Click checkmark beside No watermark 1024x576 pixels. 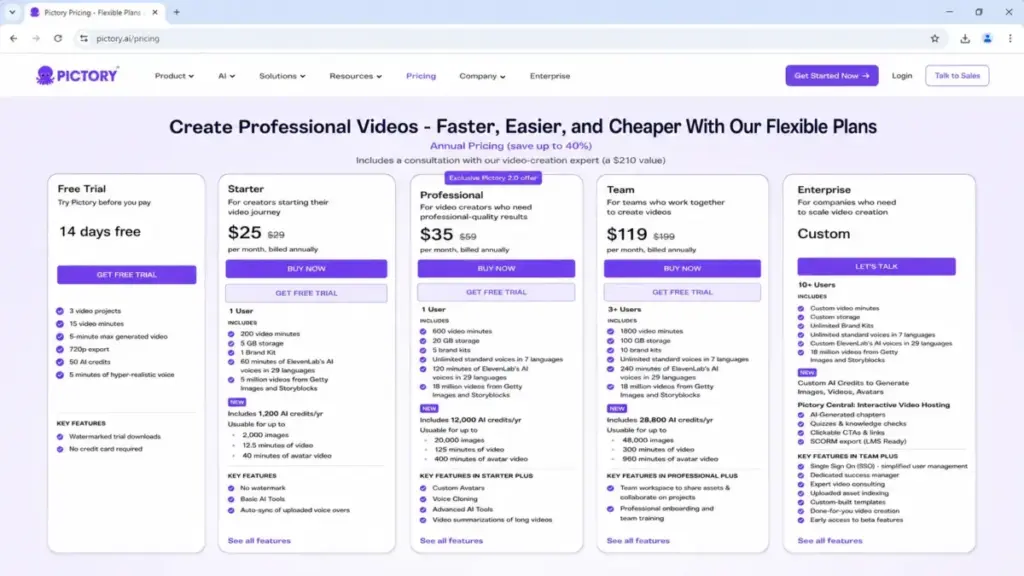pos(231,488)
